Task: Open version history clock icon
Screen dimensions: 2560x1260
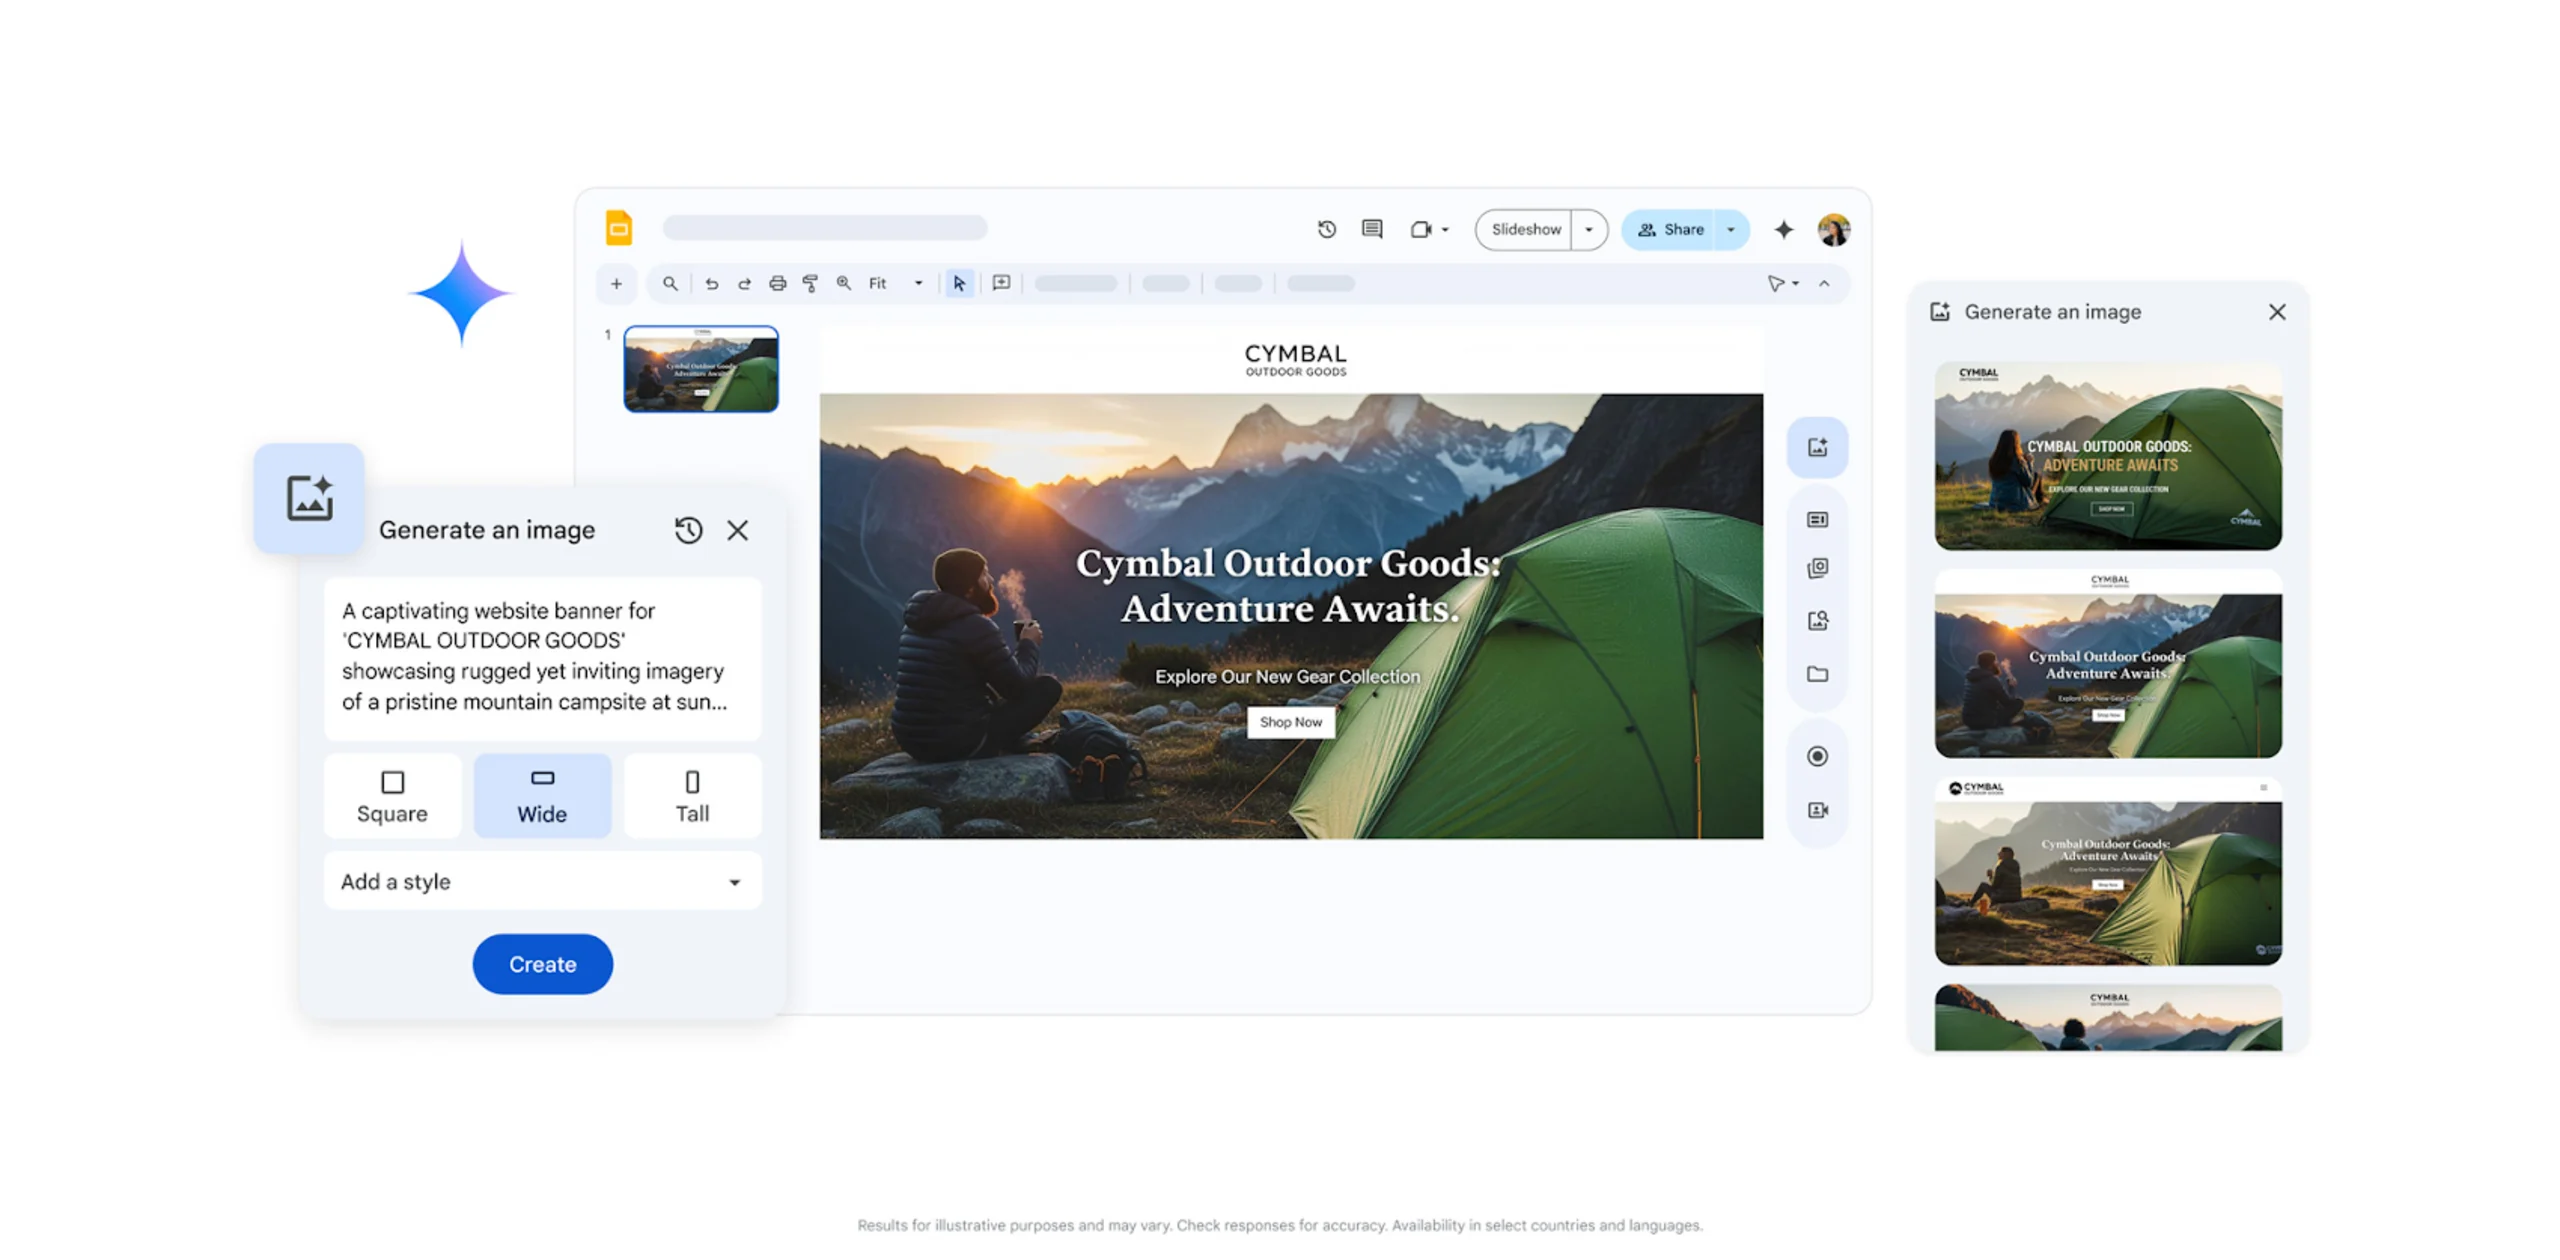Action: pyautogui.click(x=1326, y=229)
